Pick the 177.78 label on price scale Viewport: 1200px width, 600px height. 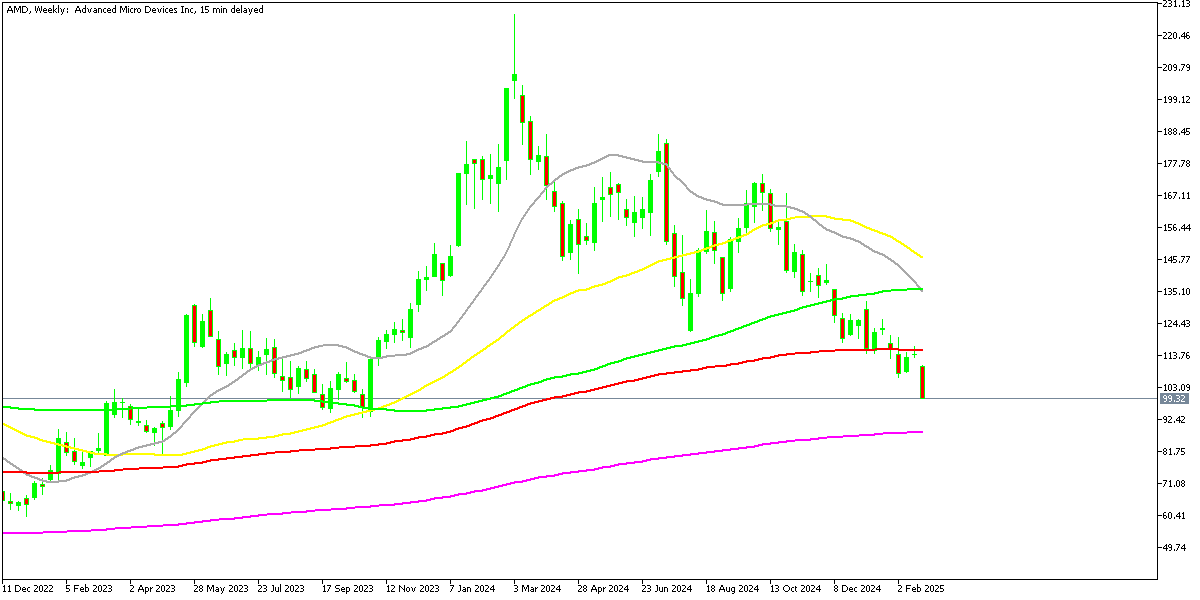pos(1177,164)
